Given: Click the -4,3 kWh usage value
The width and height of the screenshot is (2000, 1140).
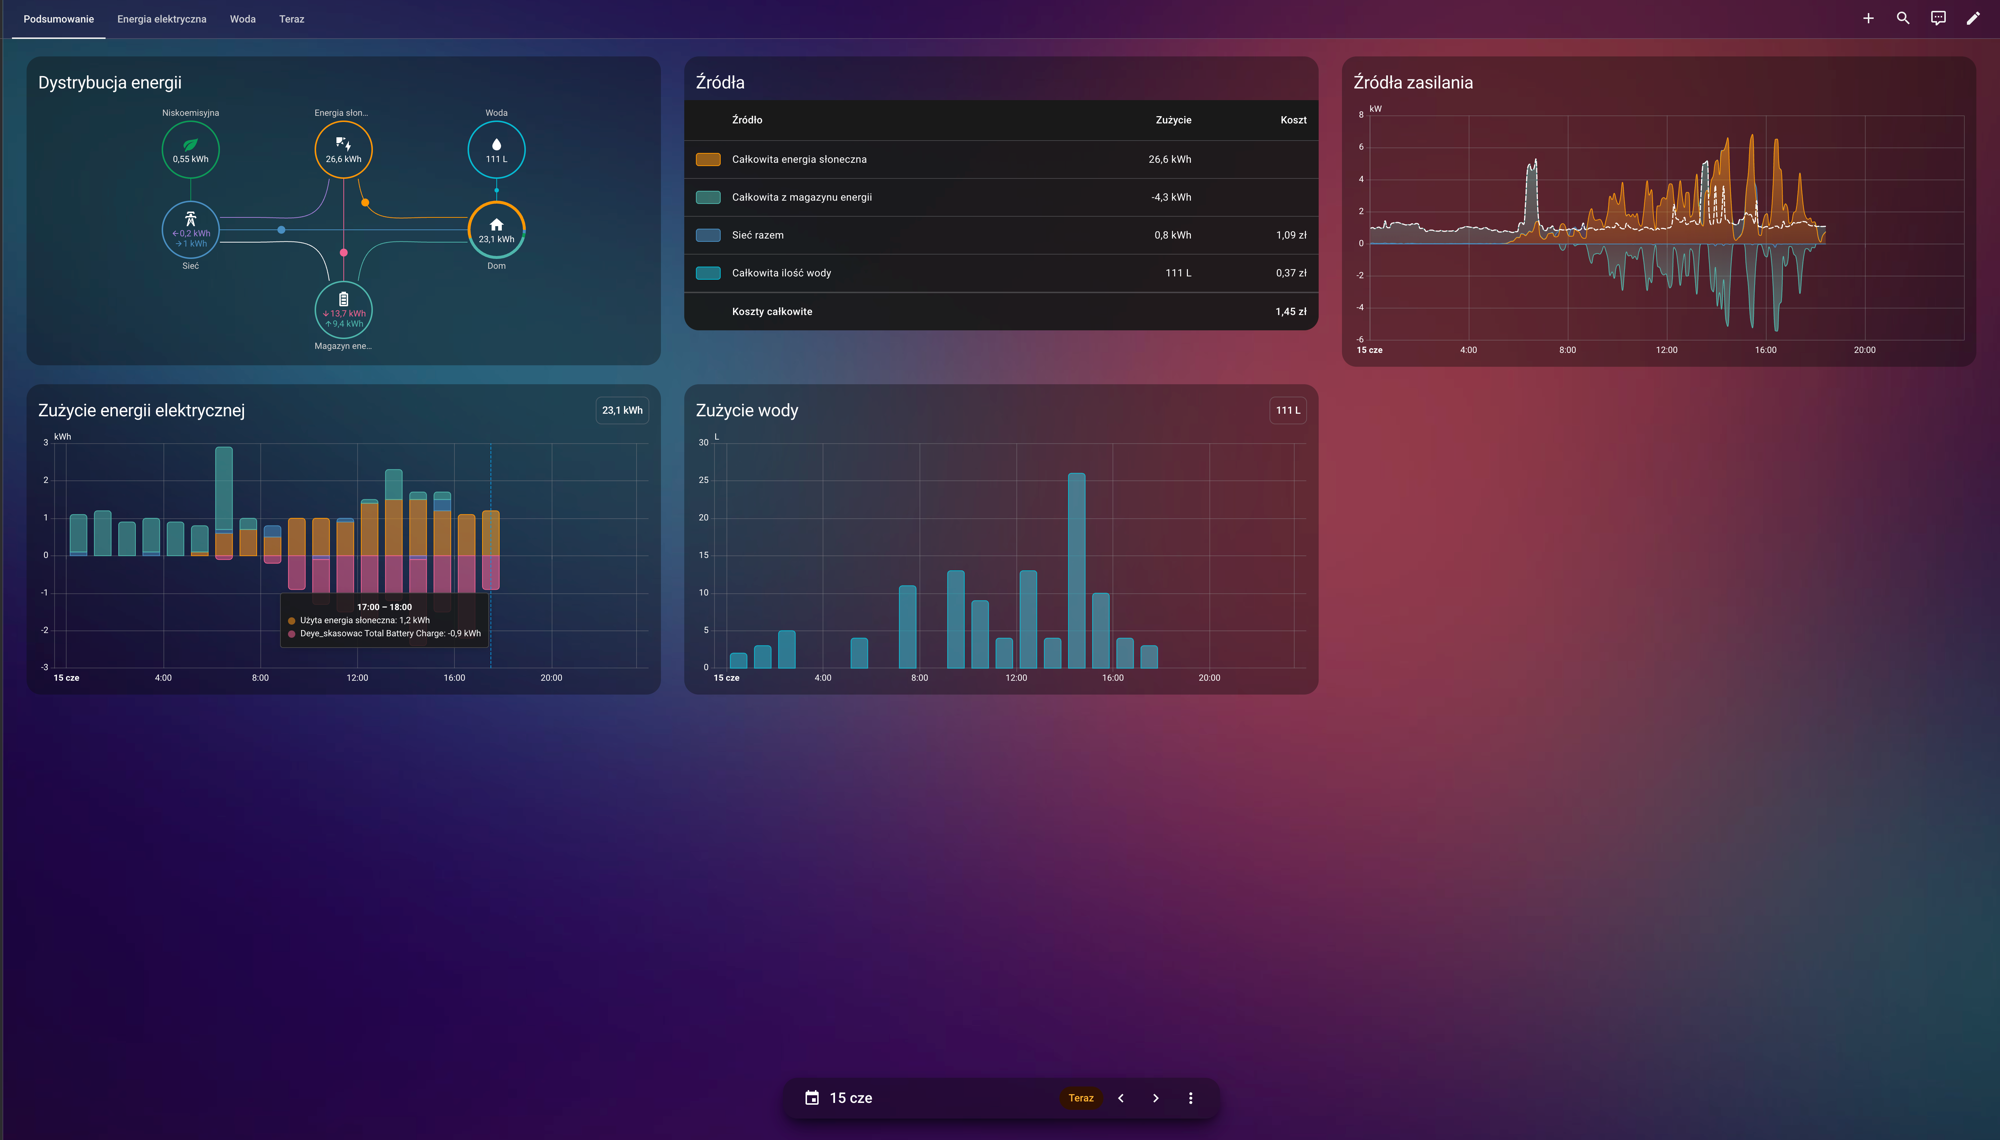Looking at the screenshot, I should (x=1171, y=197).
